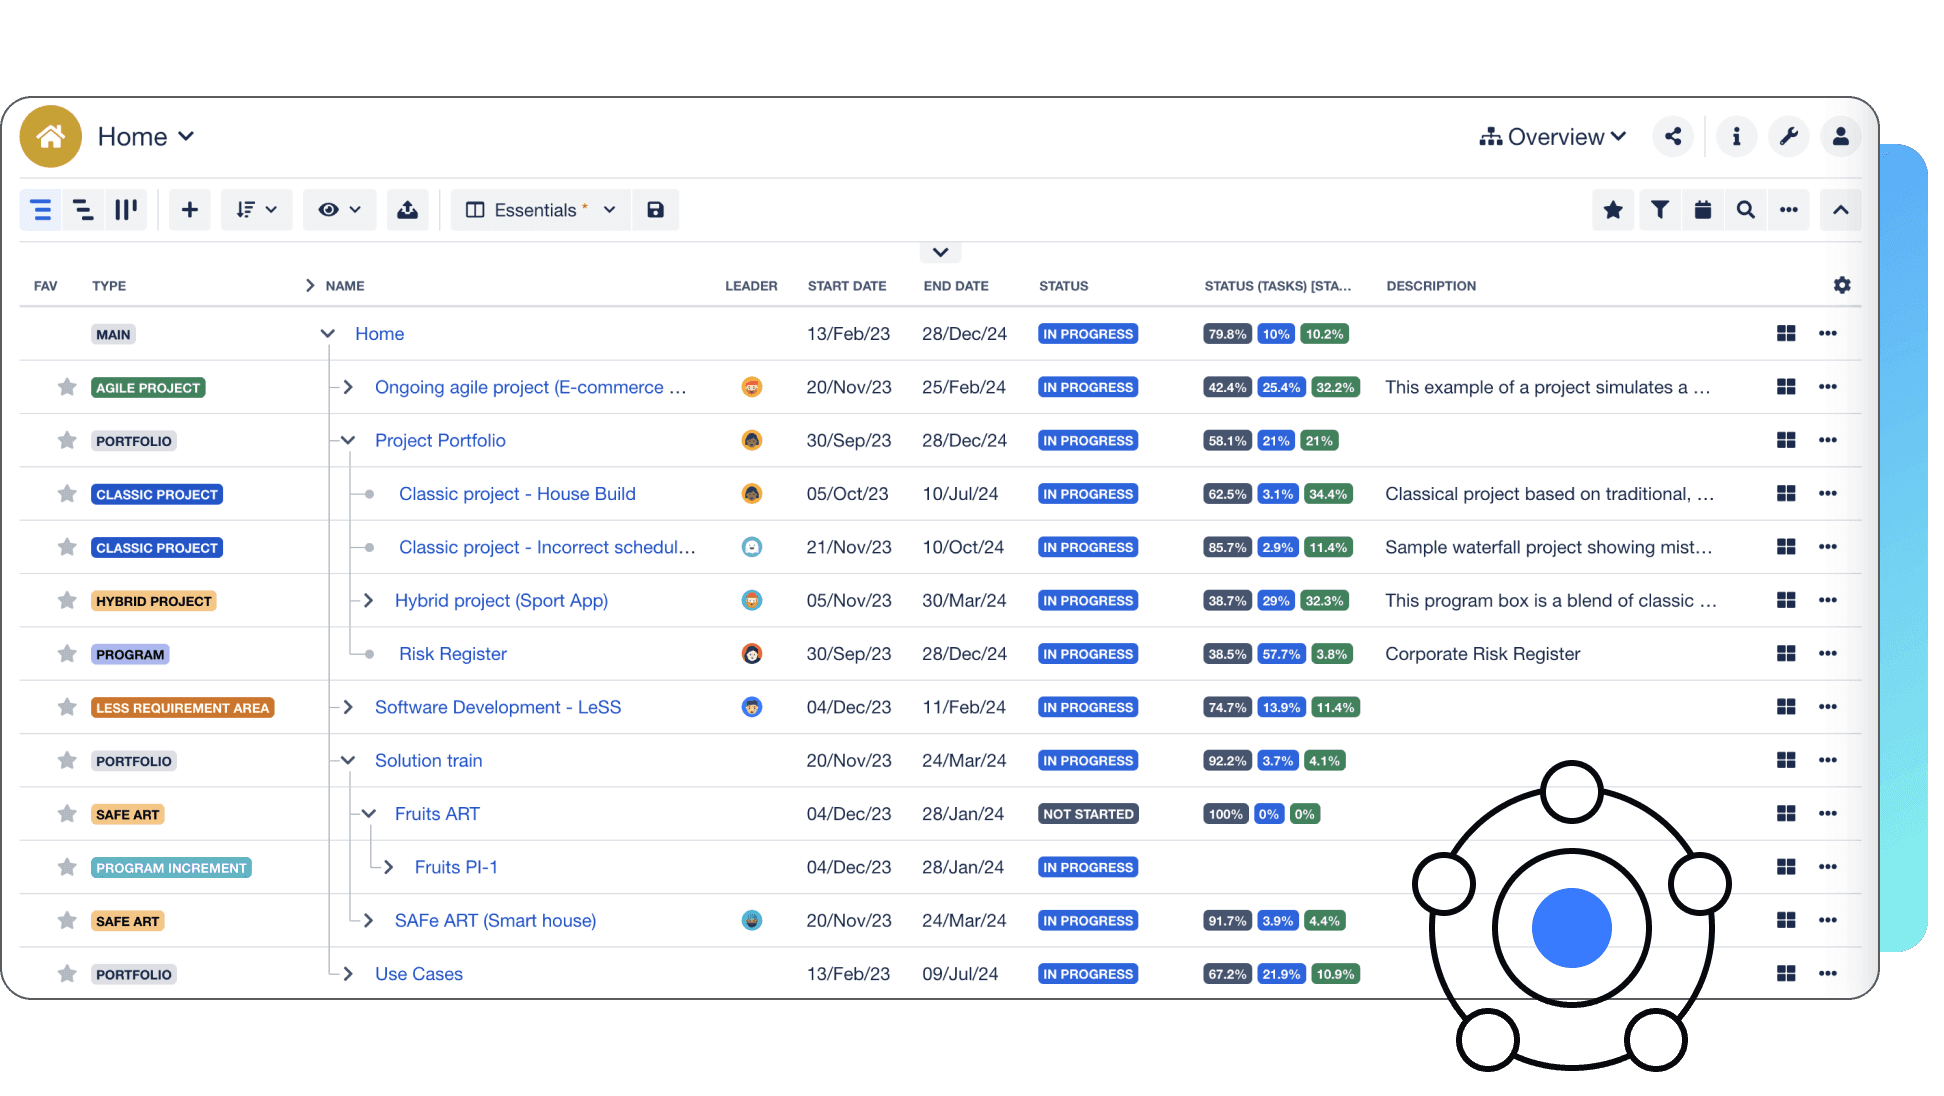Click the save view disk icon
The image size is (1944, 1096).
click(655, 210)
